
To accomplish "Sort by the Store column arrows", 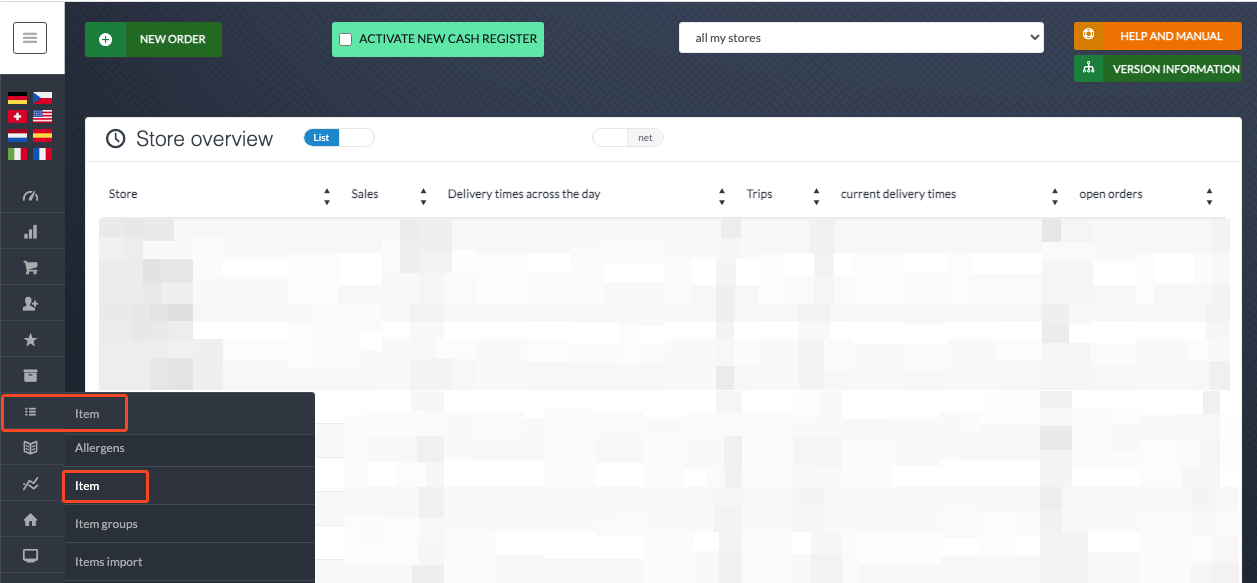I will click(x=326, y=195).
